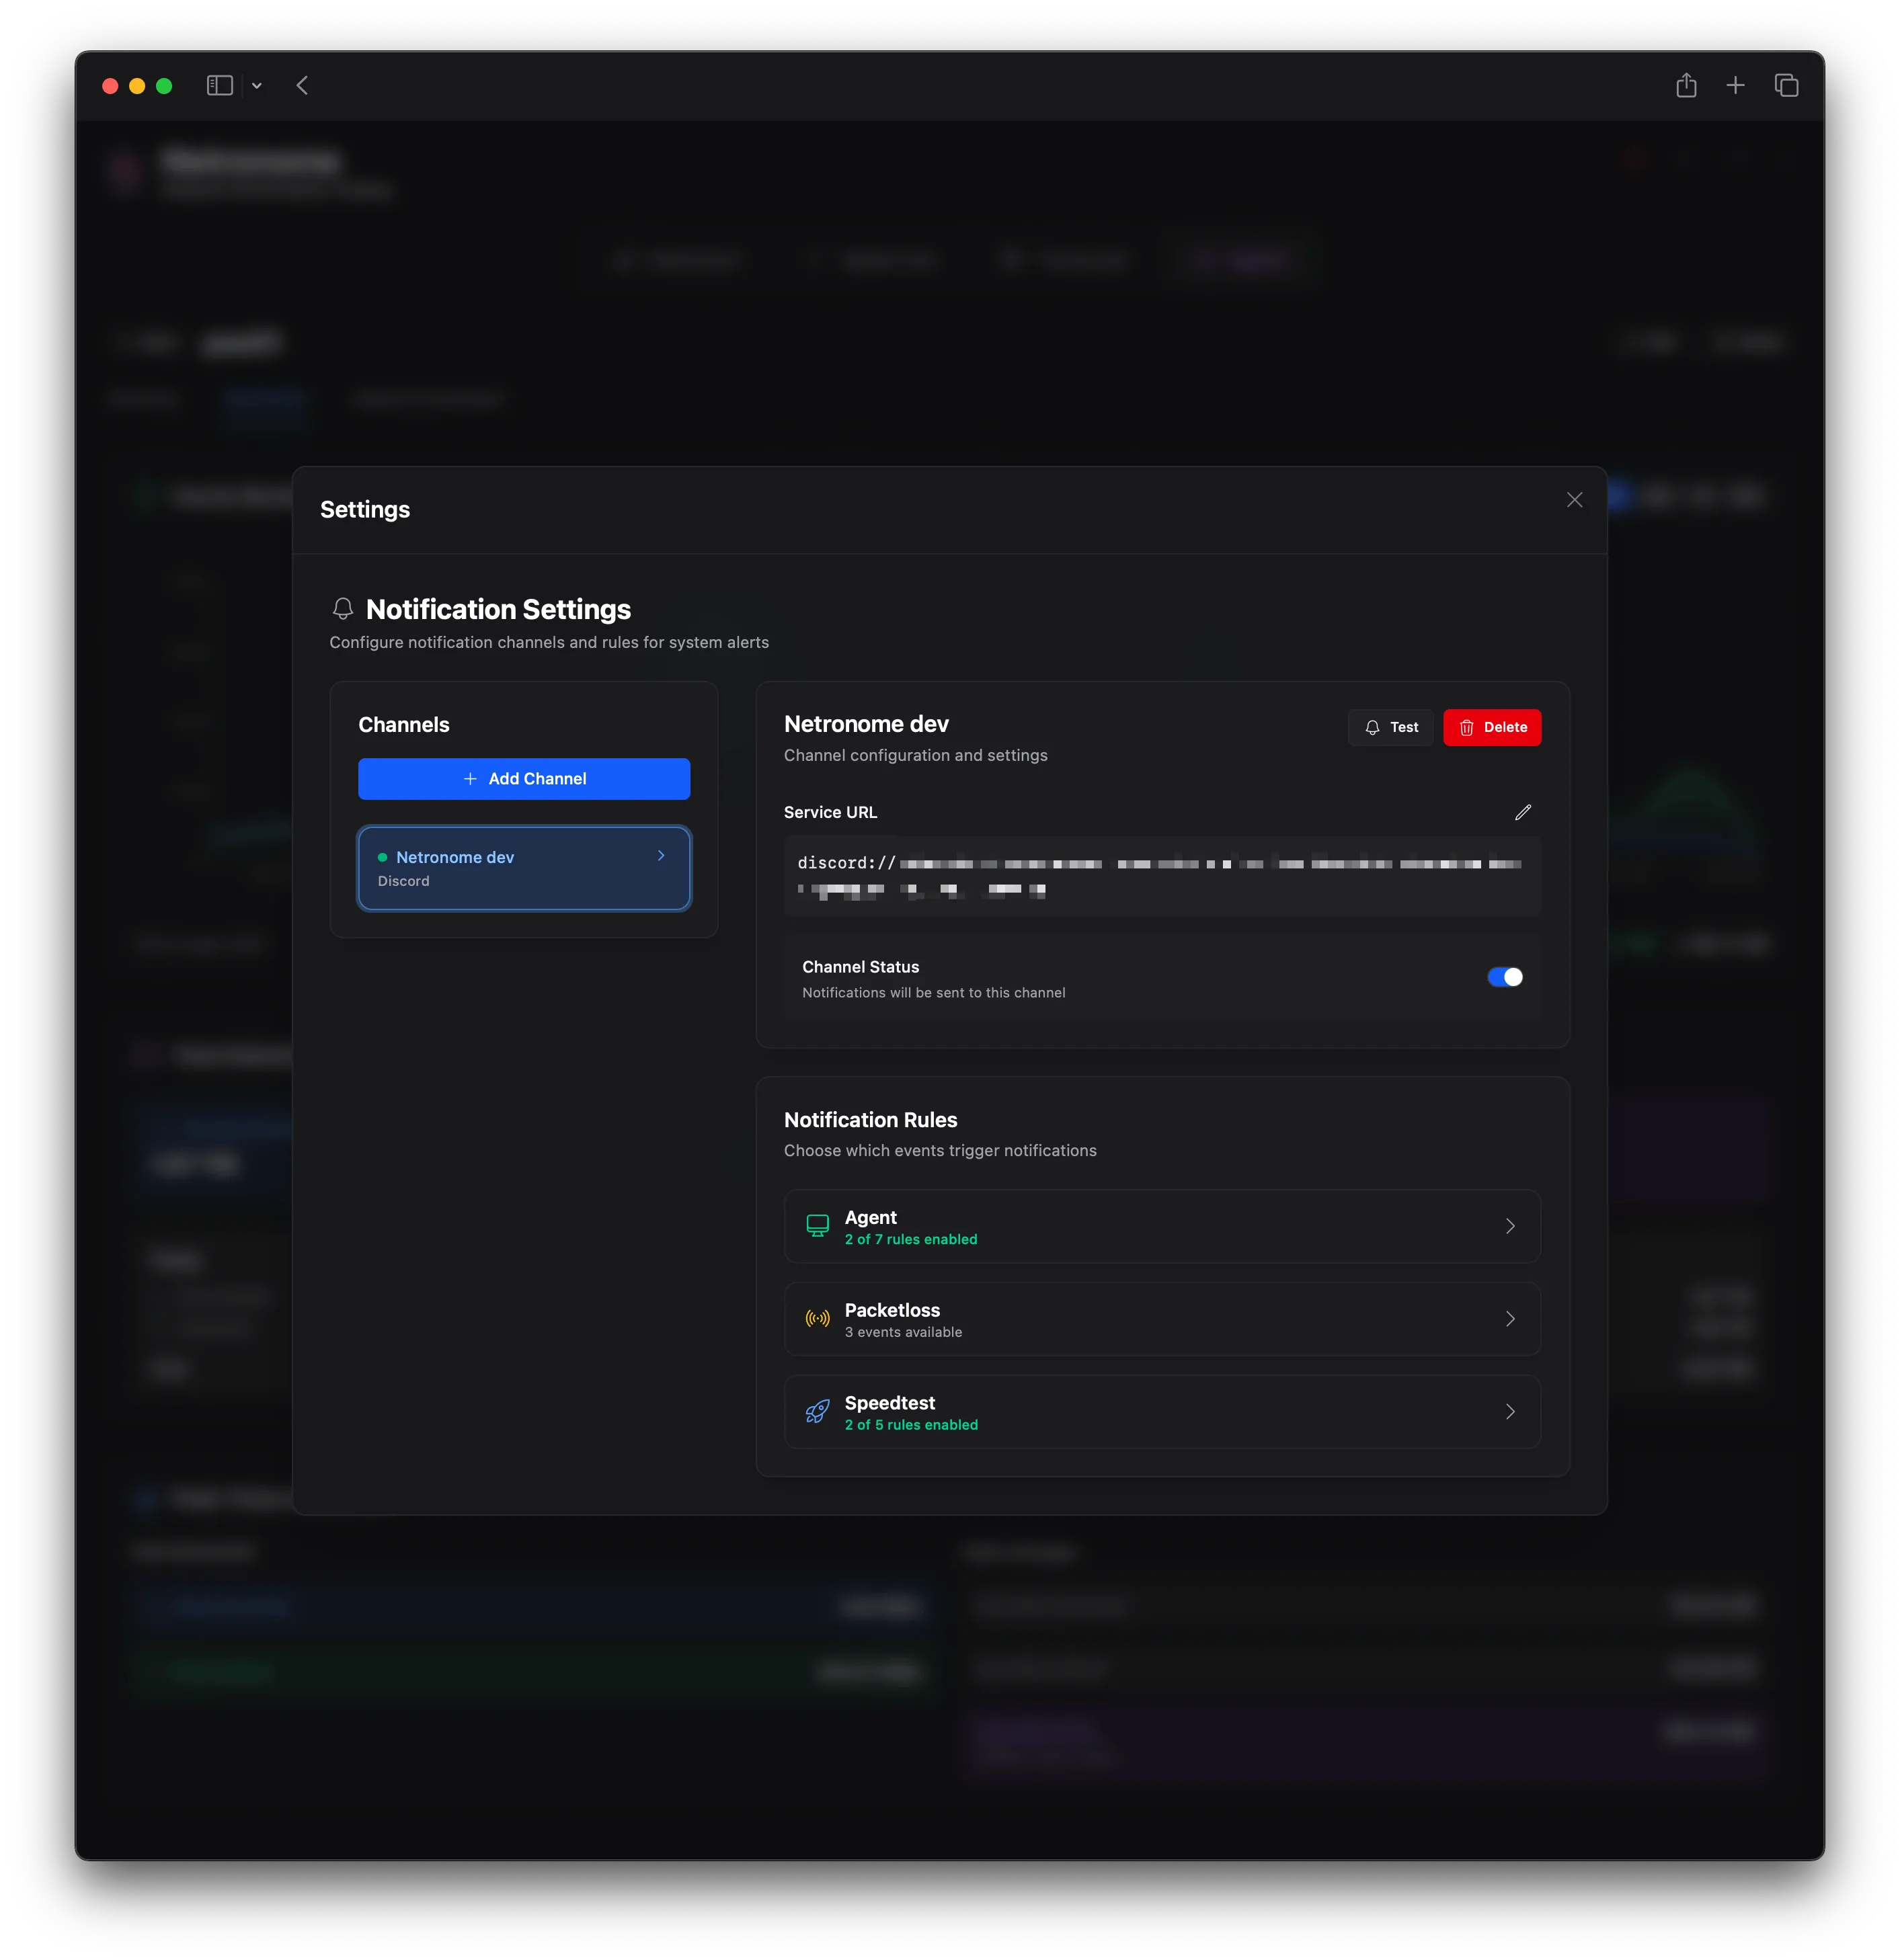Click the '2 of 7 rules enabled' text
The height and width of the screenshot is (1960, 1900).
911,1240
